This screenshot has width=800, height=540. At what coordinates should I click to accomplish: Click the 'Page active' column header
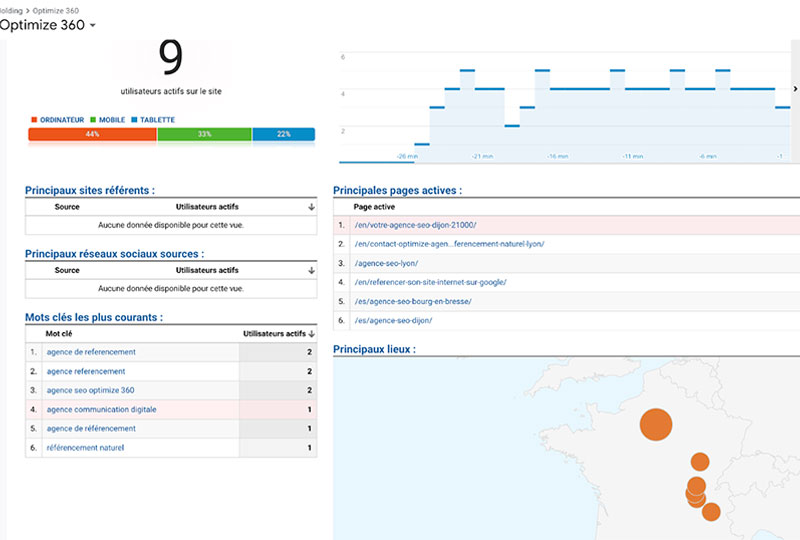(376, 207)
